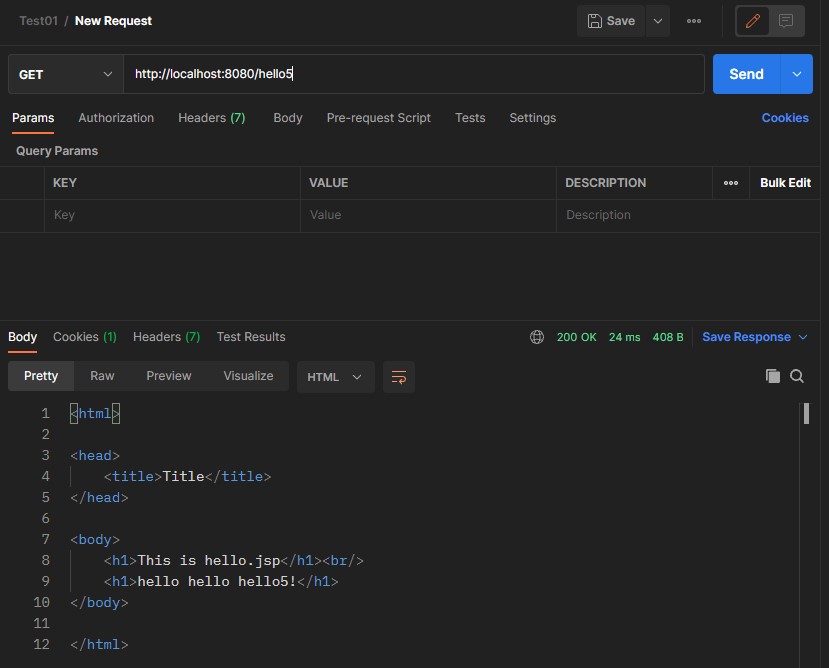Image resolution: width=829 pixels, height=668 pixels.
Task: Select the Visualize response view
Action: click(x=248, y=376)
